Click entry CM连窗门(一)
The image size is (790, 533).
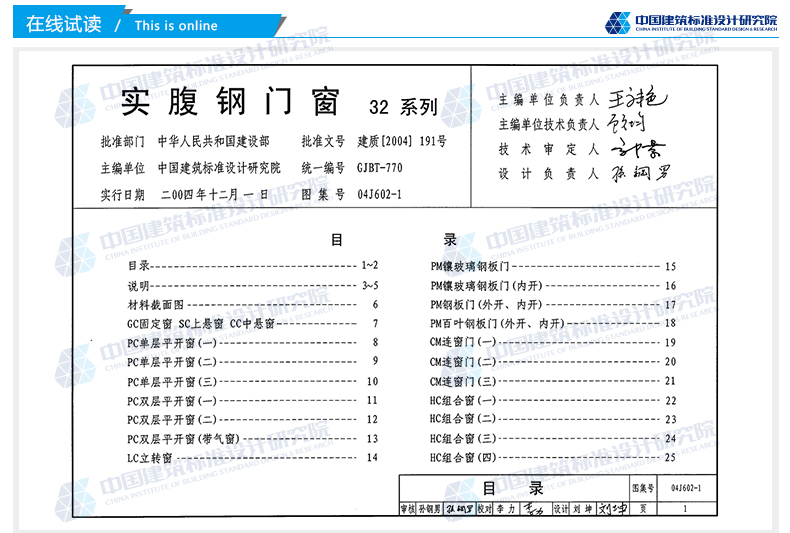click(553, 343)
